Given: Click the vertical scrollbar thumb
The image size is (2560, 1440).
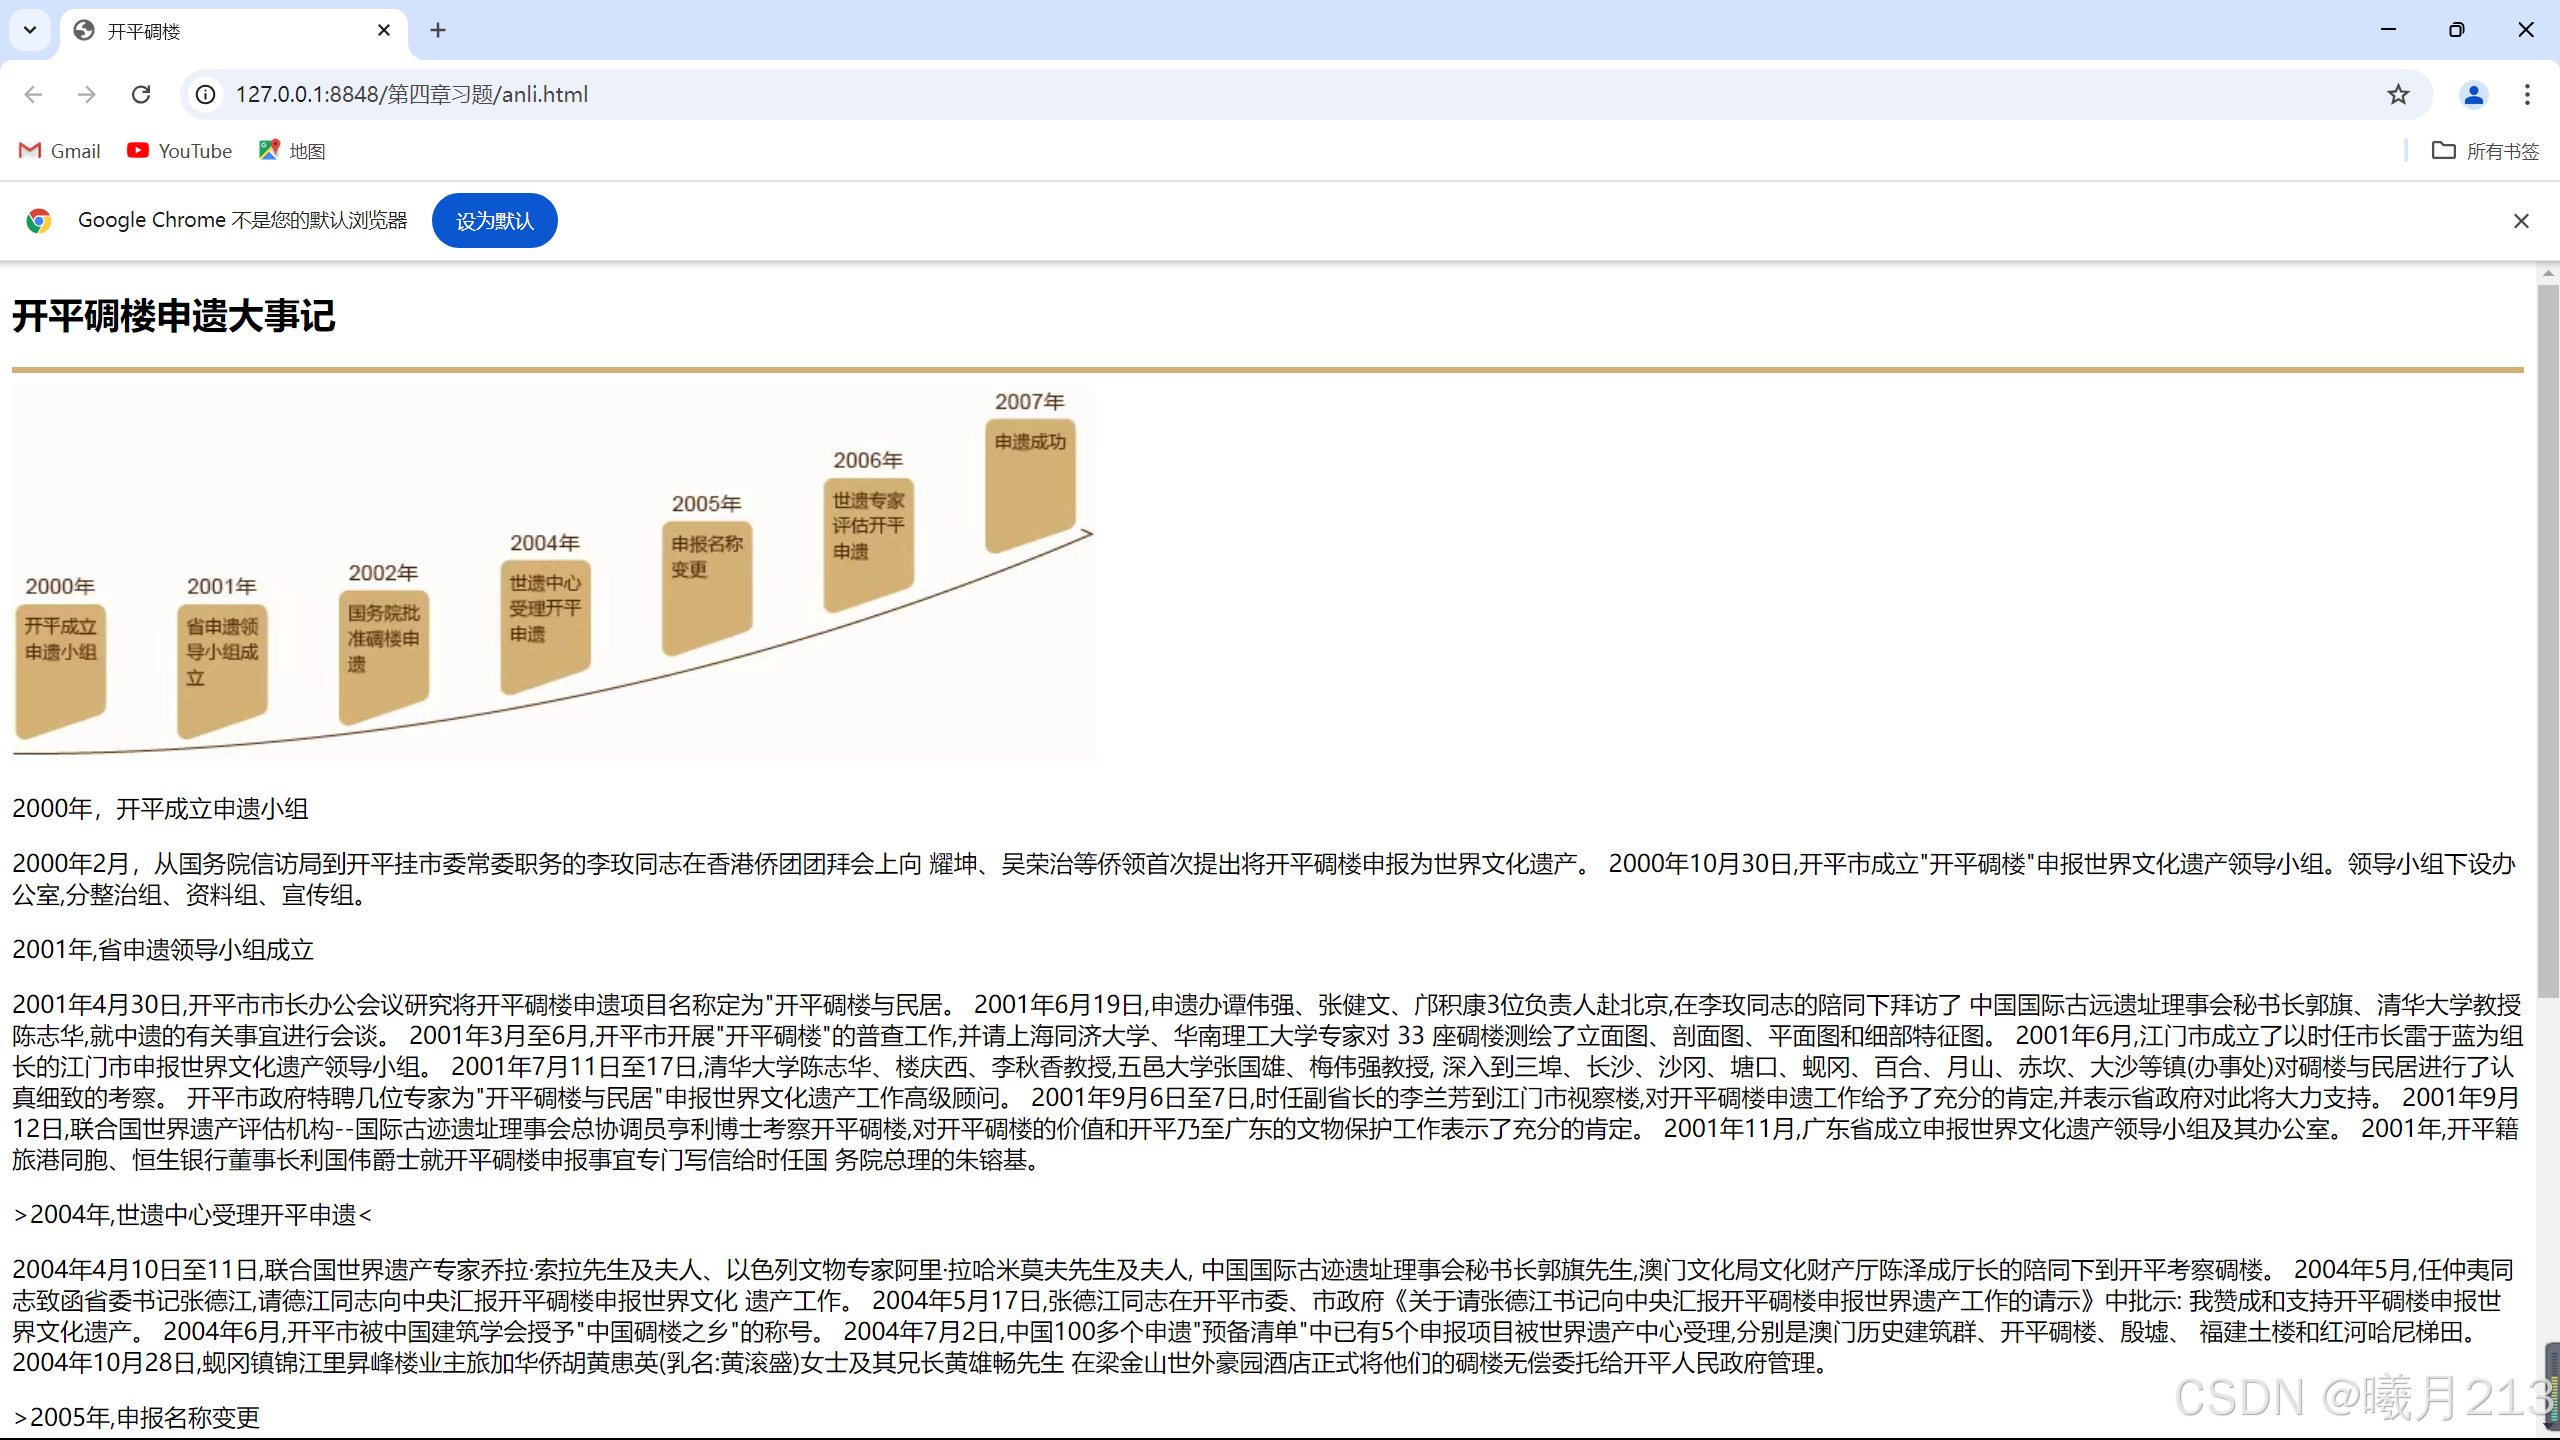Looking at the screenshot, I should 2547,640.
